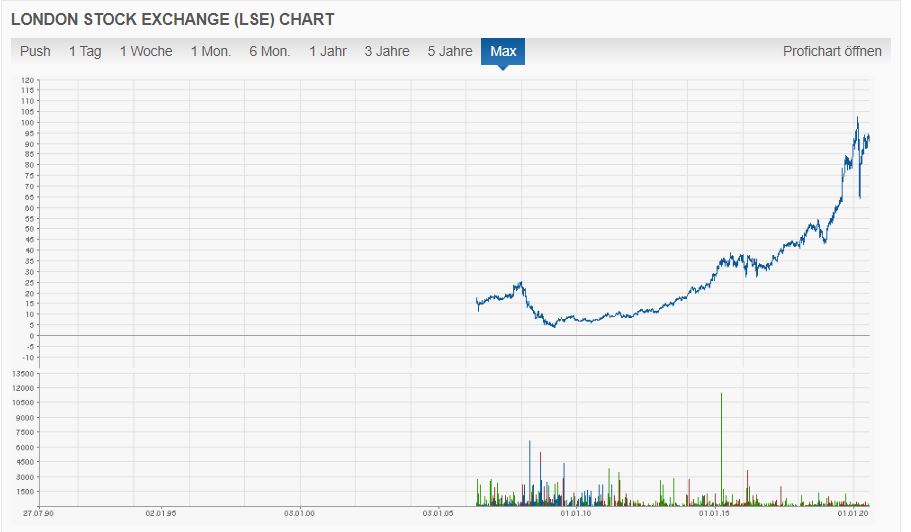
Task: Switch to the 1 Tag timeframe
Action: (x=85, y=51)
